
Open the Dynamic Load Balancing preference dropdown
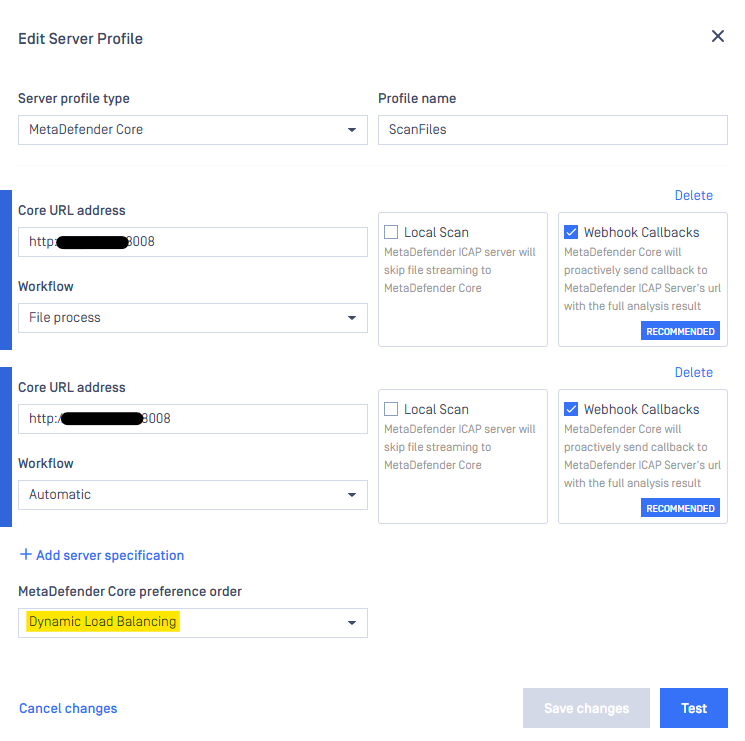tap(193, 623)
